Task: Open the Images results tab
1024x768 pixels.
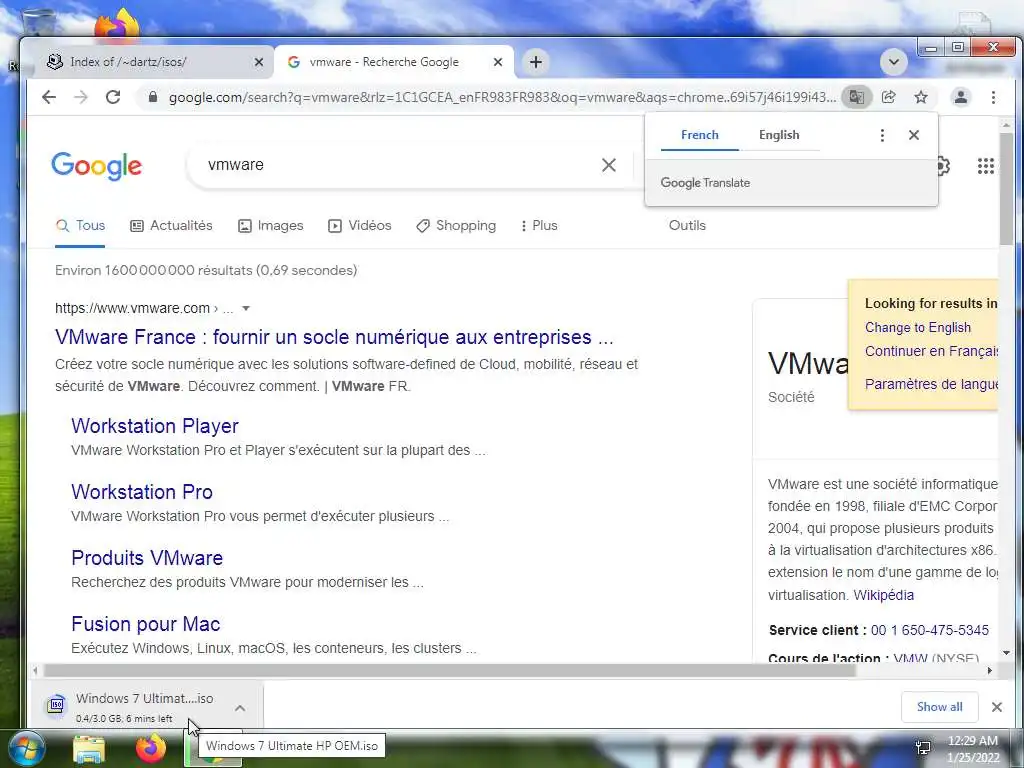Action: point(271,226)
